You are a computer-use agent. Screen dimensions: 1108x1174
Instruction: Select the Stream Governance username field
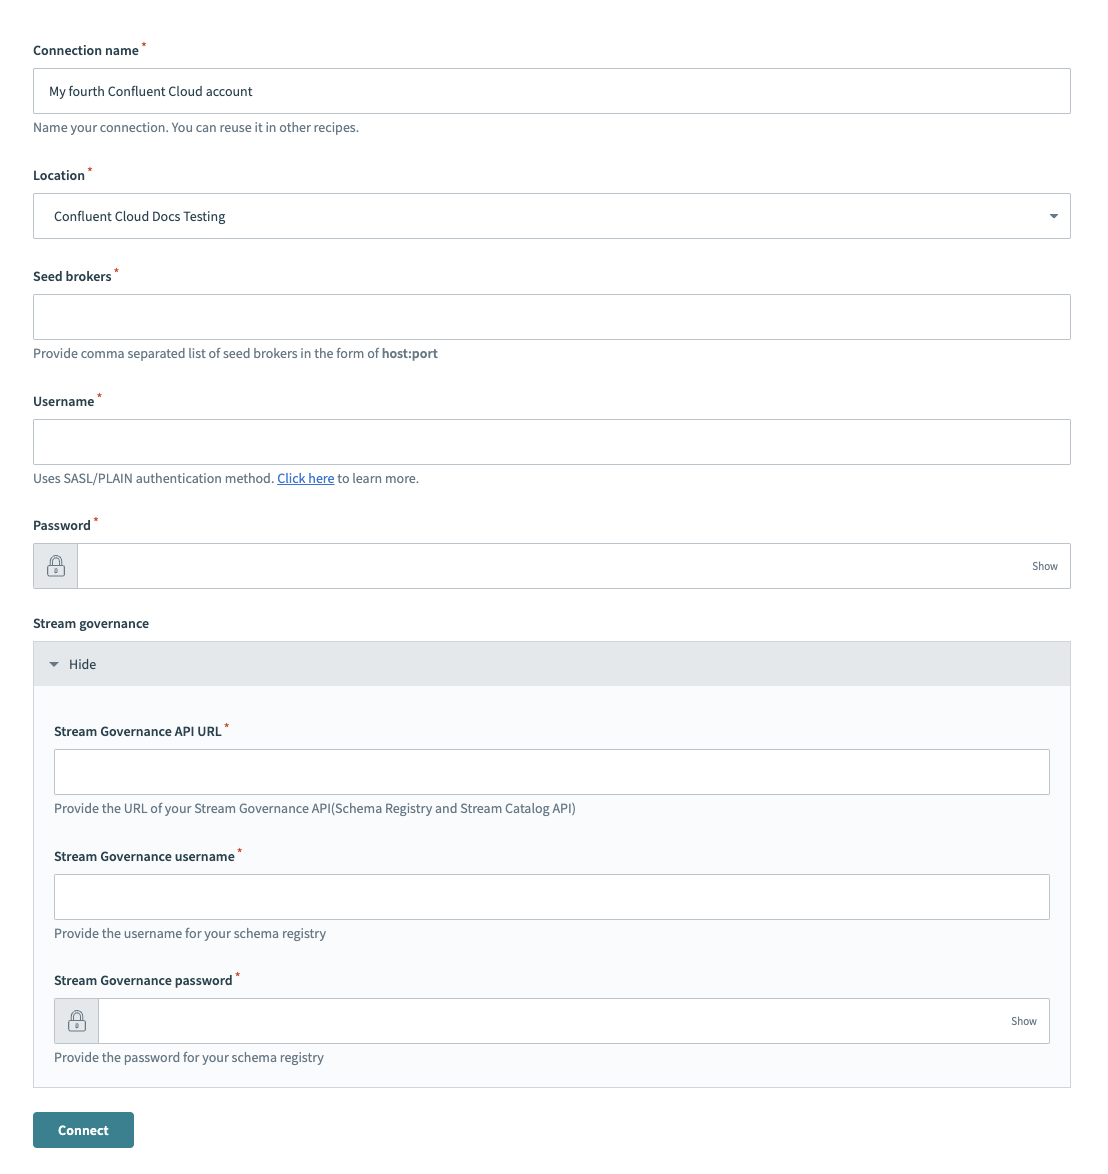click(551, 896)
